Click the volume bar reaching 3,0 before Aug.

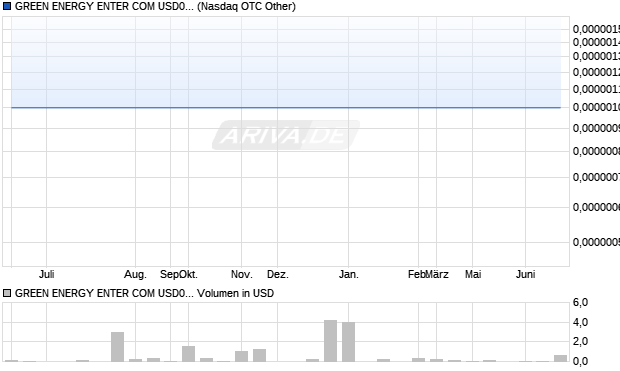117,346
